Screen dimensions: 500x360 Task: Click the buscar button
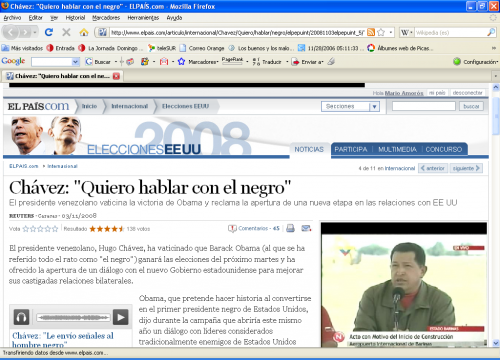[471, 106]
